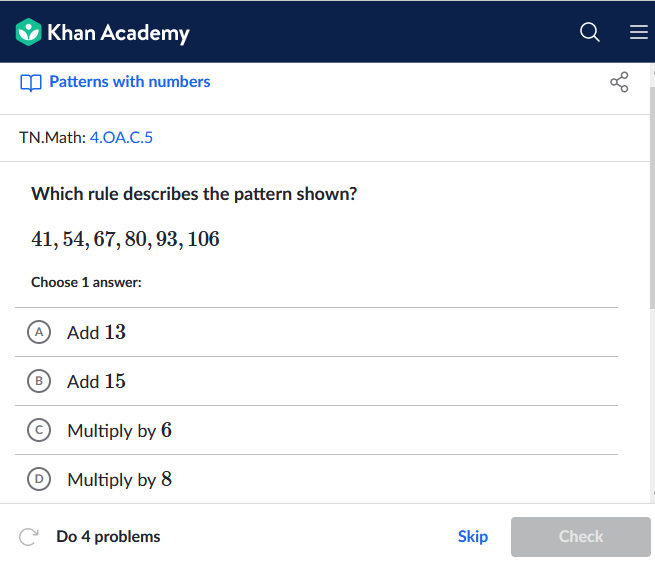
Task: Click the Check button
Action: pyautogui.click(x=581, y=537)
